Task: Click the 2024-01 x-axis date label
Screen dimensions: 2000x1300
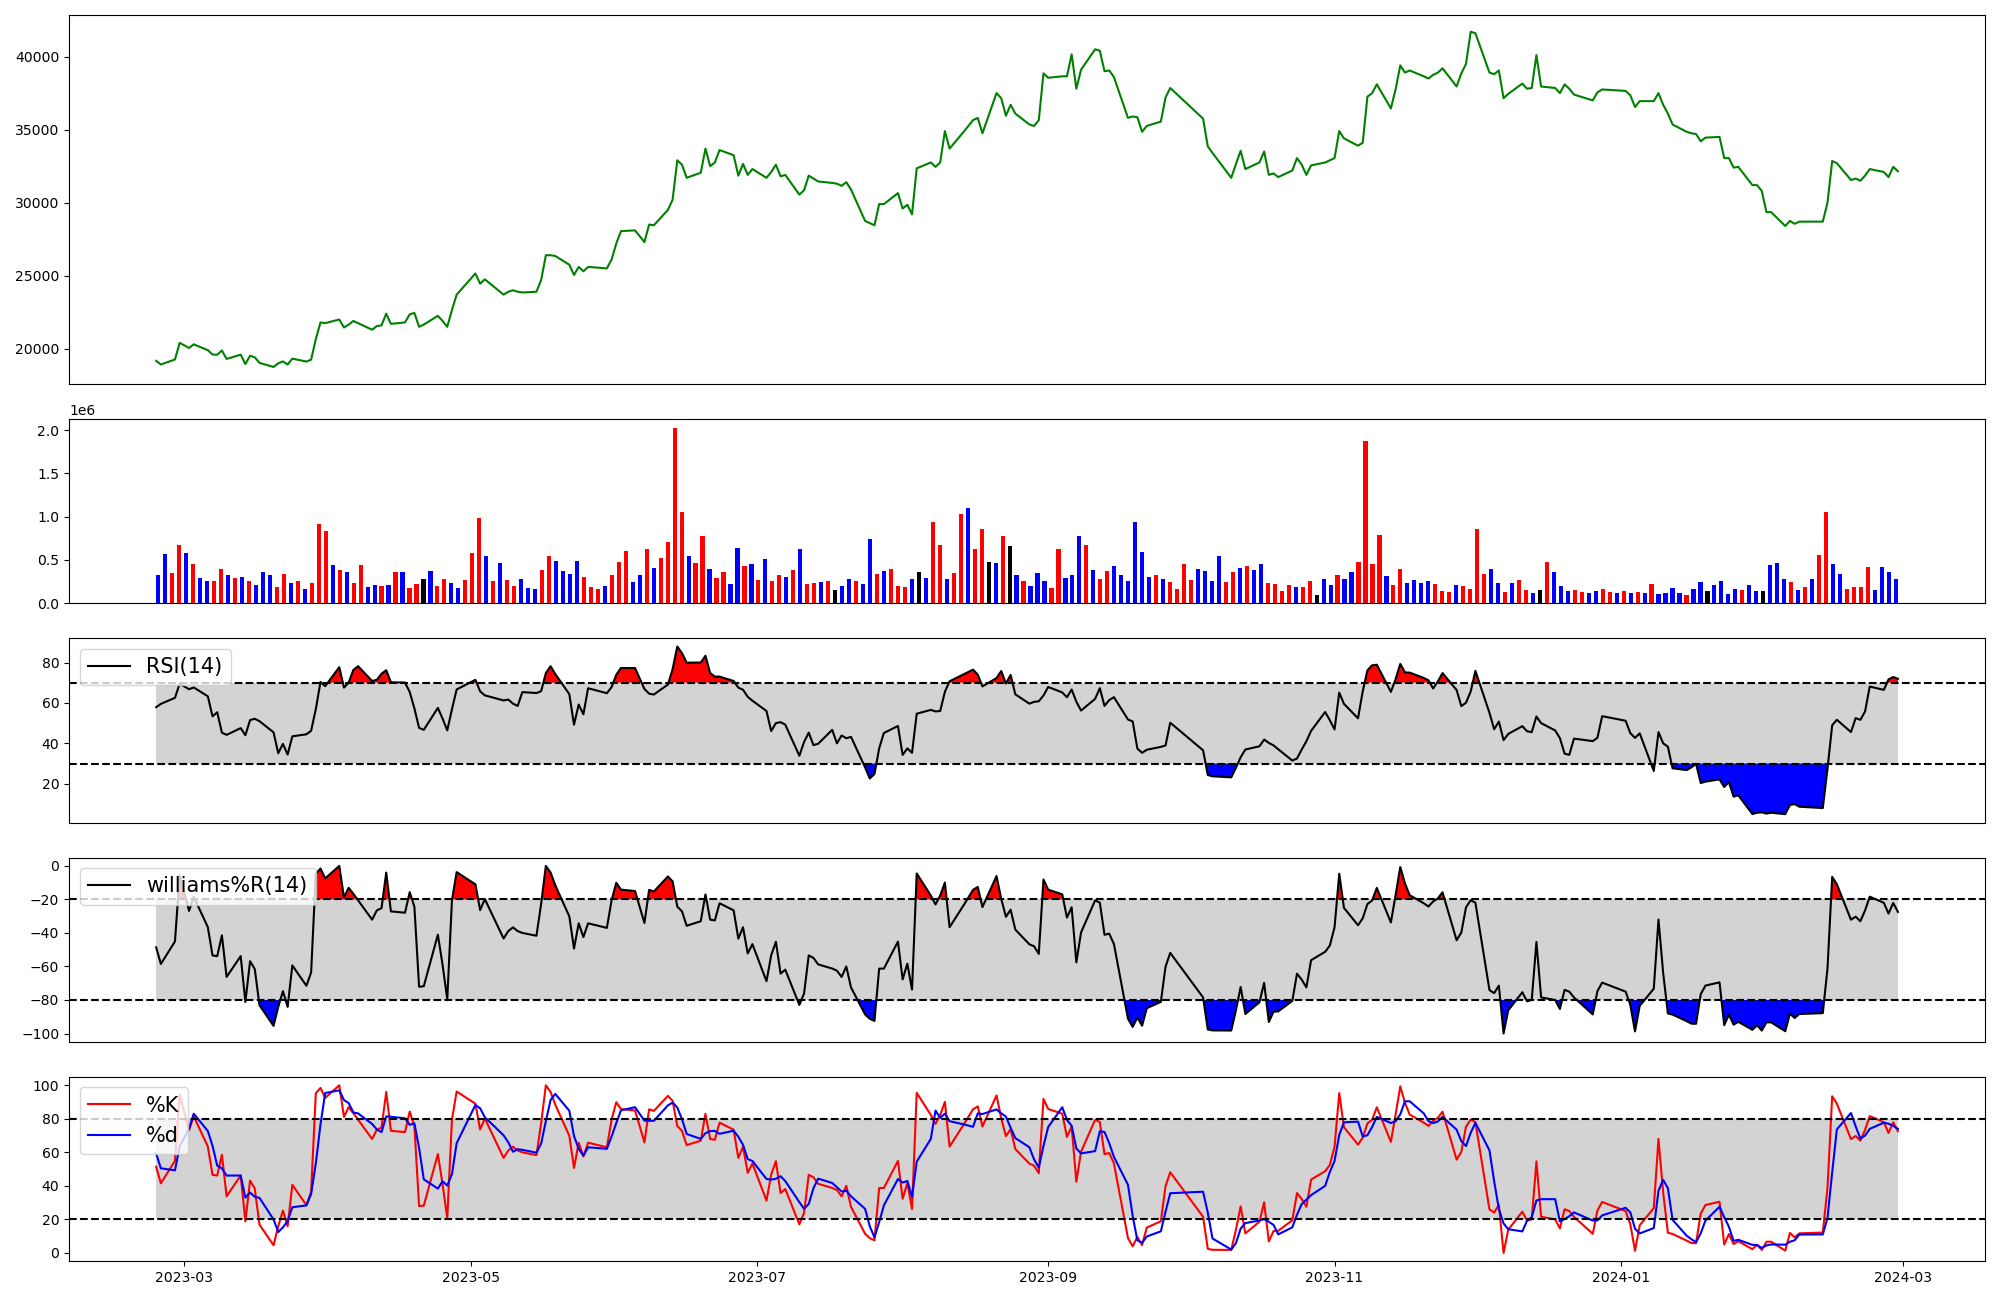Action: point(1621,1277)
